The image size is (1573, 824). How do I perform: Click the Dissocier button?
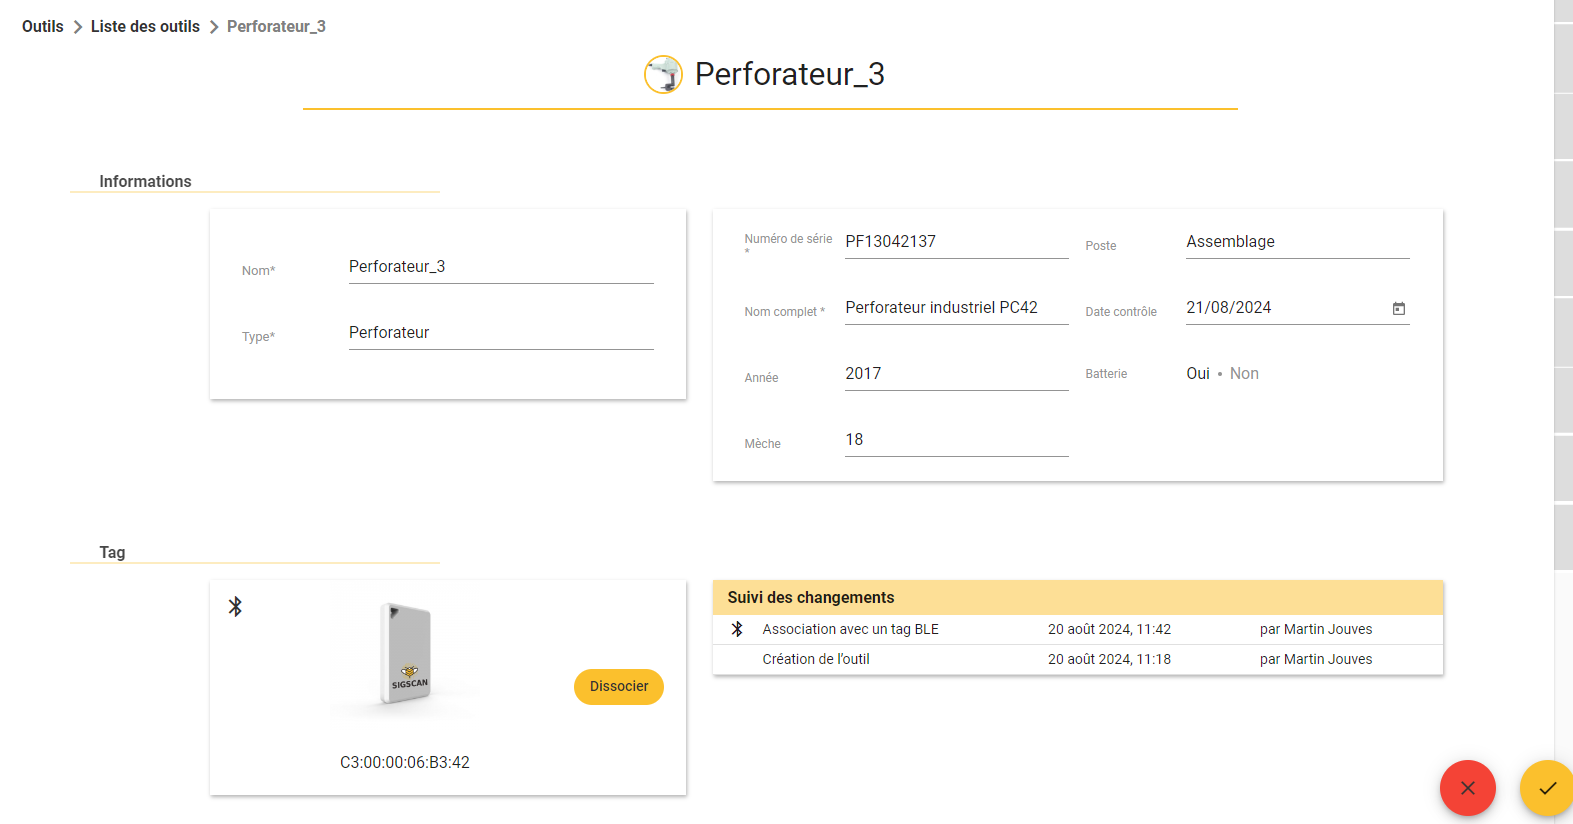point(619,687)
